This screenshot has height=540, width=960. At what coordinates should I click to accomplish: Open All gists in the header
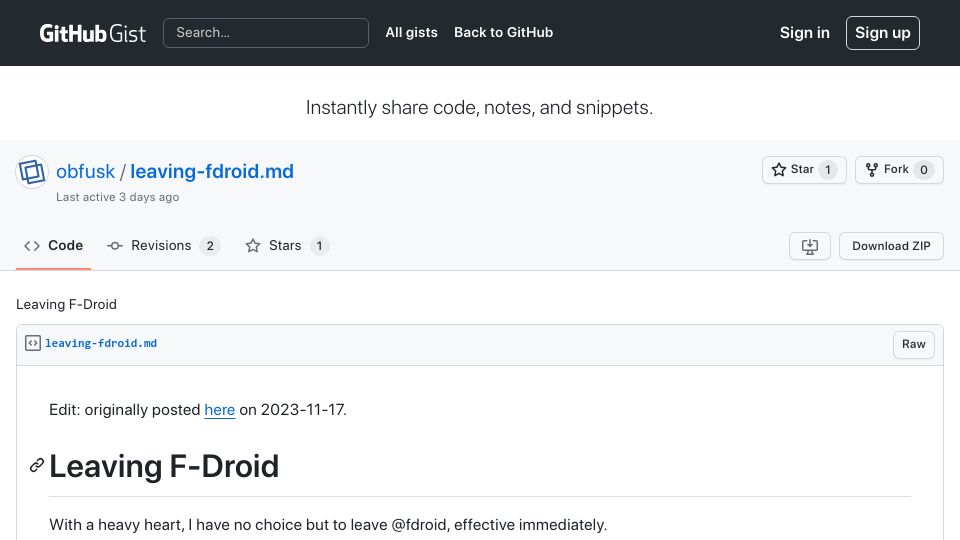411,32
